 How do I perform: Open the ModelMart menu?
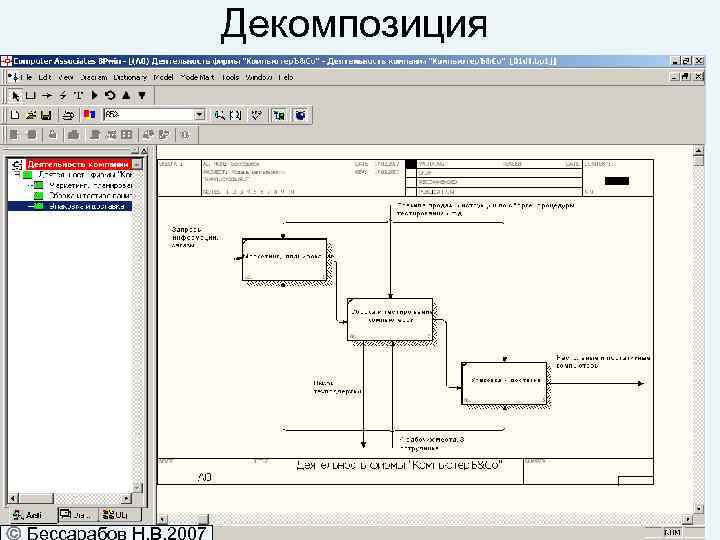(x=197, y=77)
